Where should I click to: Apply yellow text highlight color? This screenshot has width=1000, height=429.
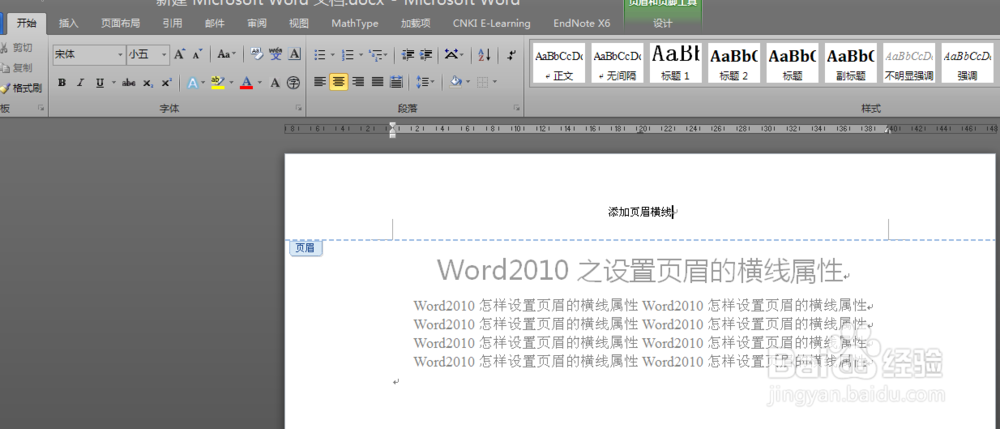[x=218, y=82]
